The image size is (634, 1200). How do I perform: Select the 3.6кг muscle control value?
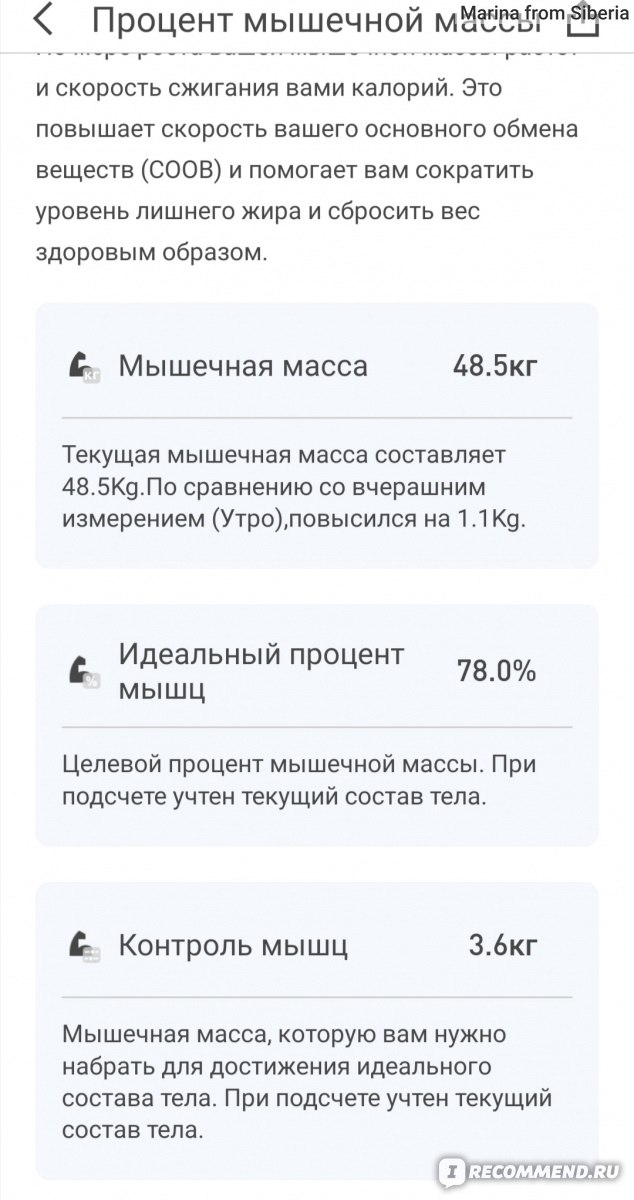tap(502, 945)
